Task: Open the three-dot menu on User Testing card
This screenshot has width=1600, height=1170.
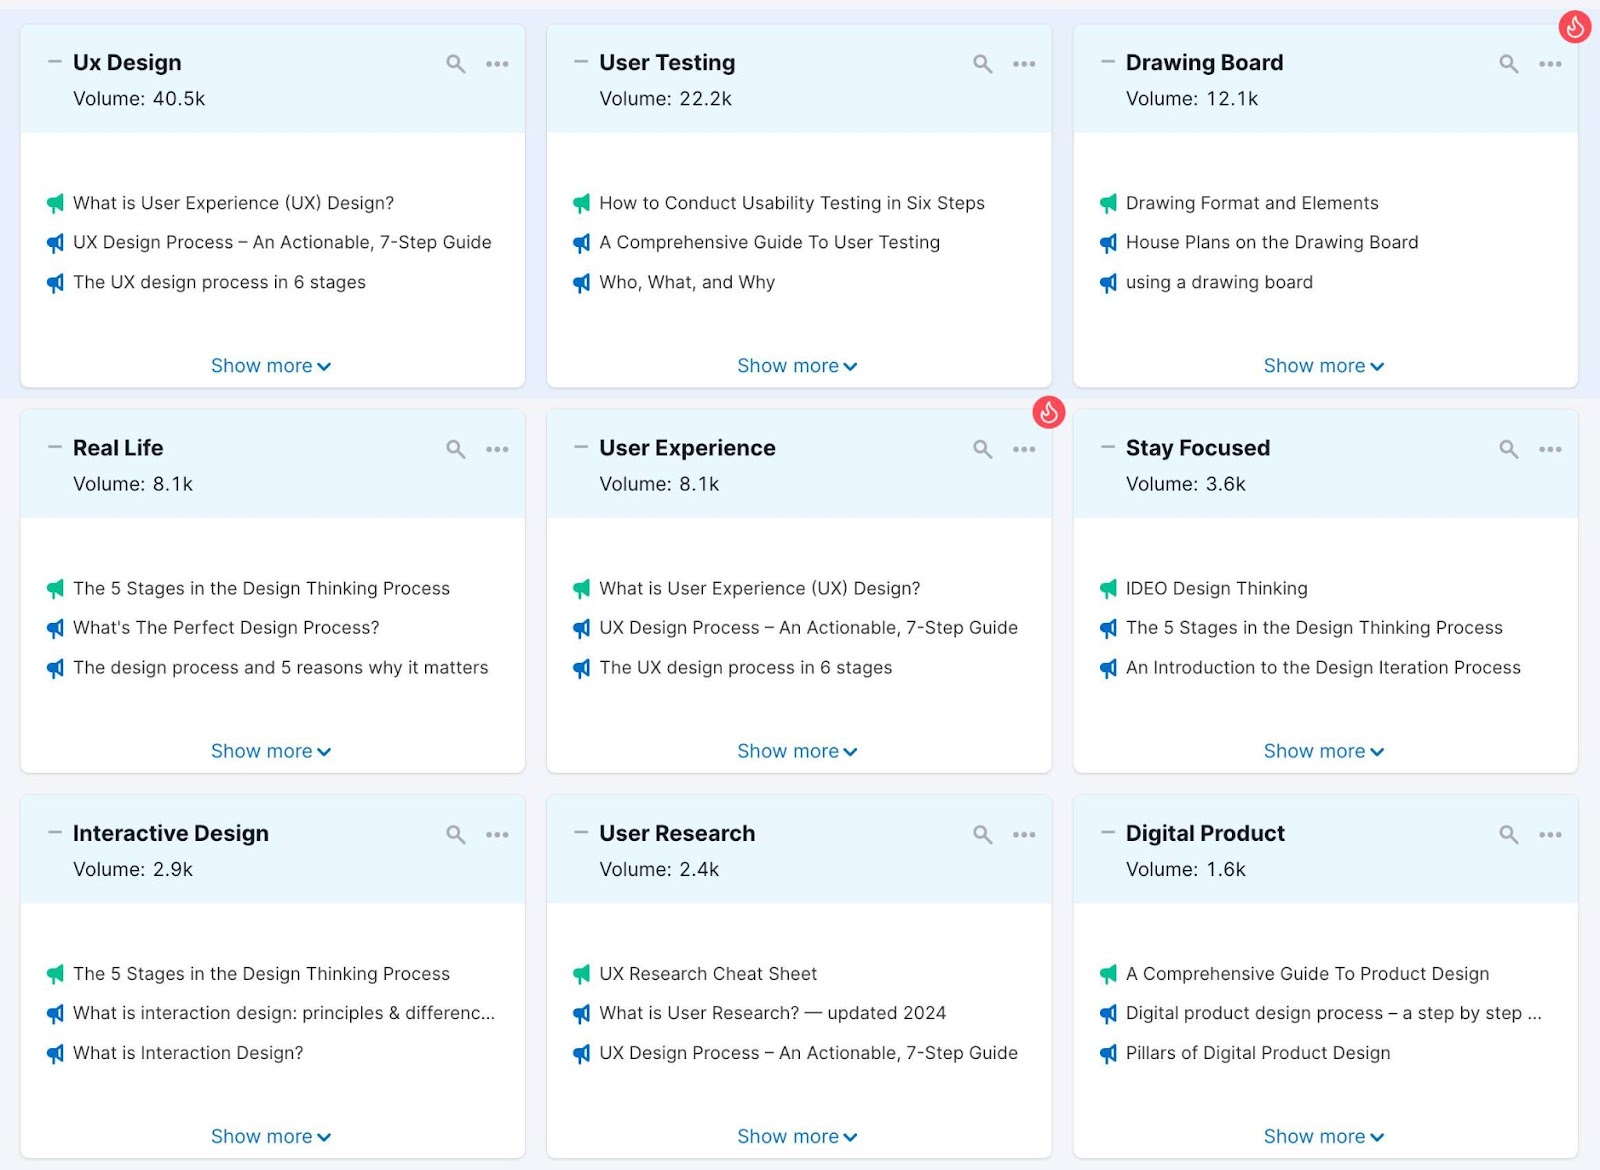Action: pos(1024,64)
